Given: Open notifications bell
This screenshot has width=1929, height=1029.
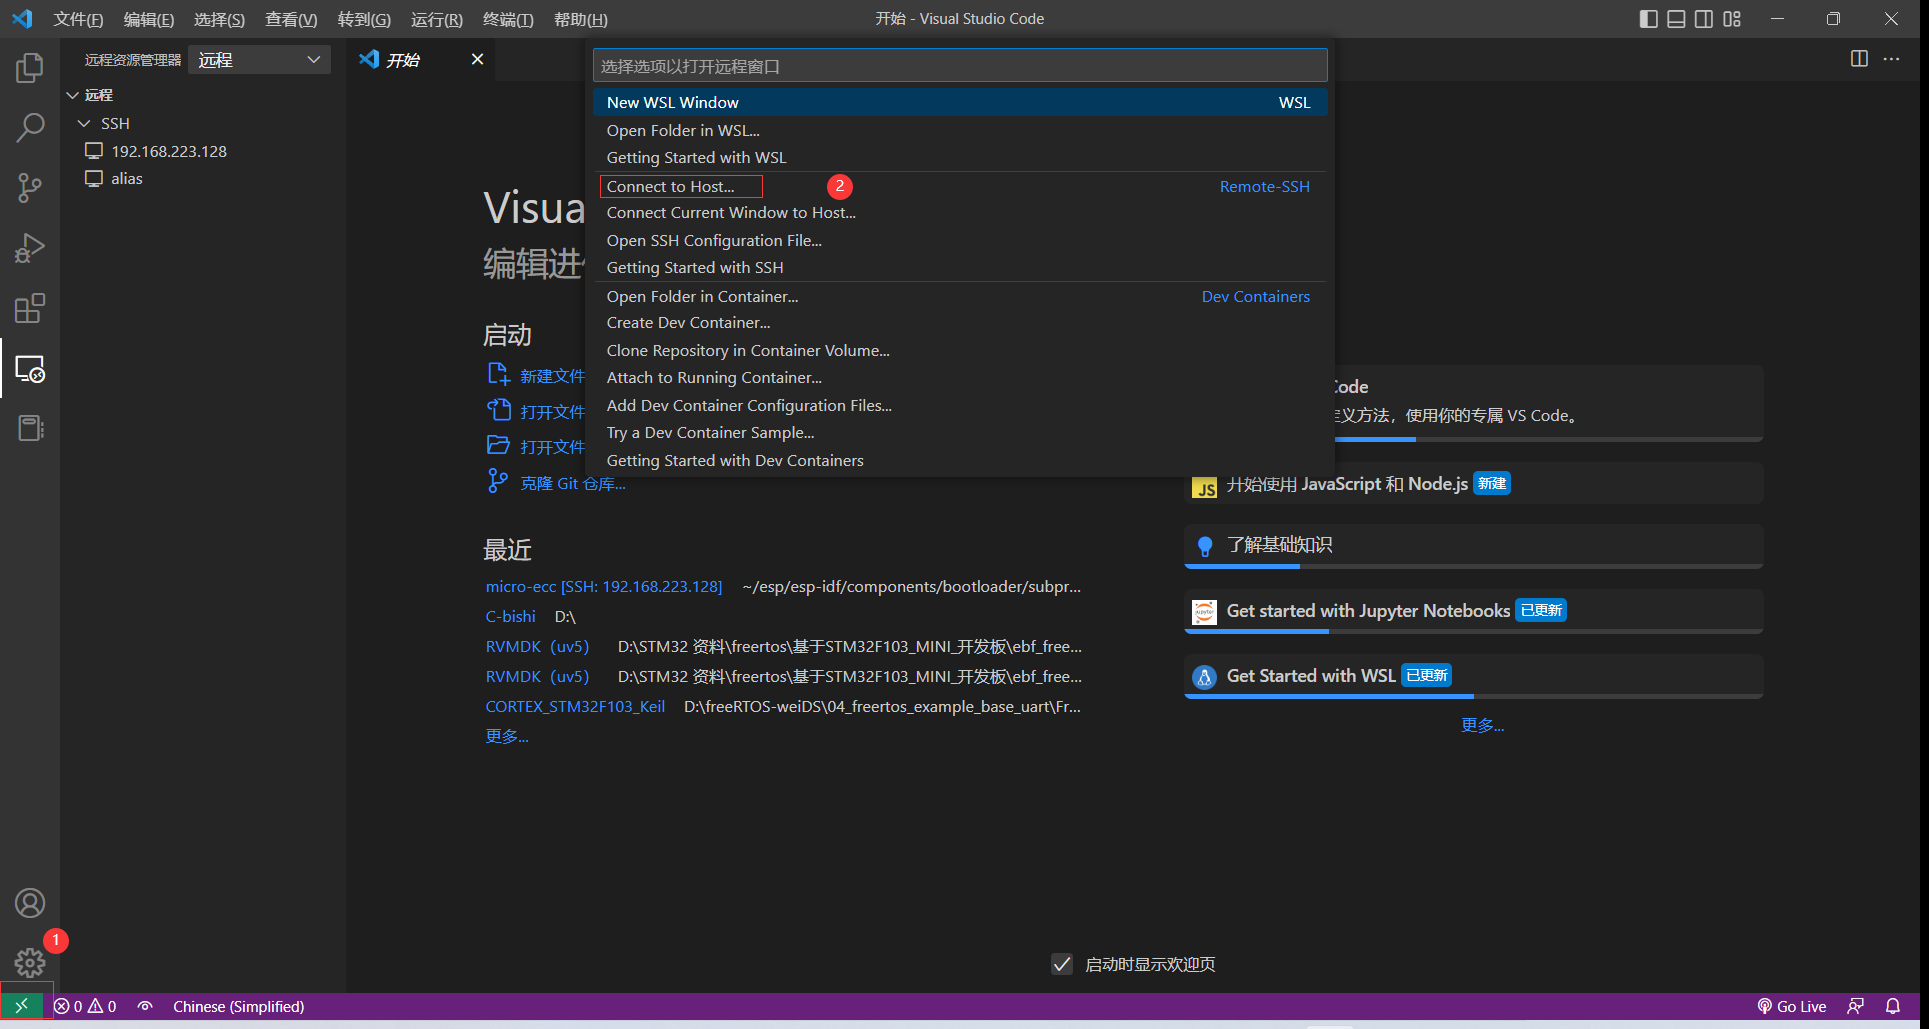Looking at the screenshot, I should 1893,1006.
